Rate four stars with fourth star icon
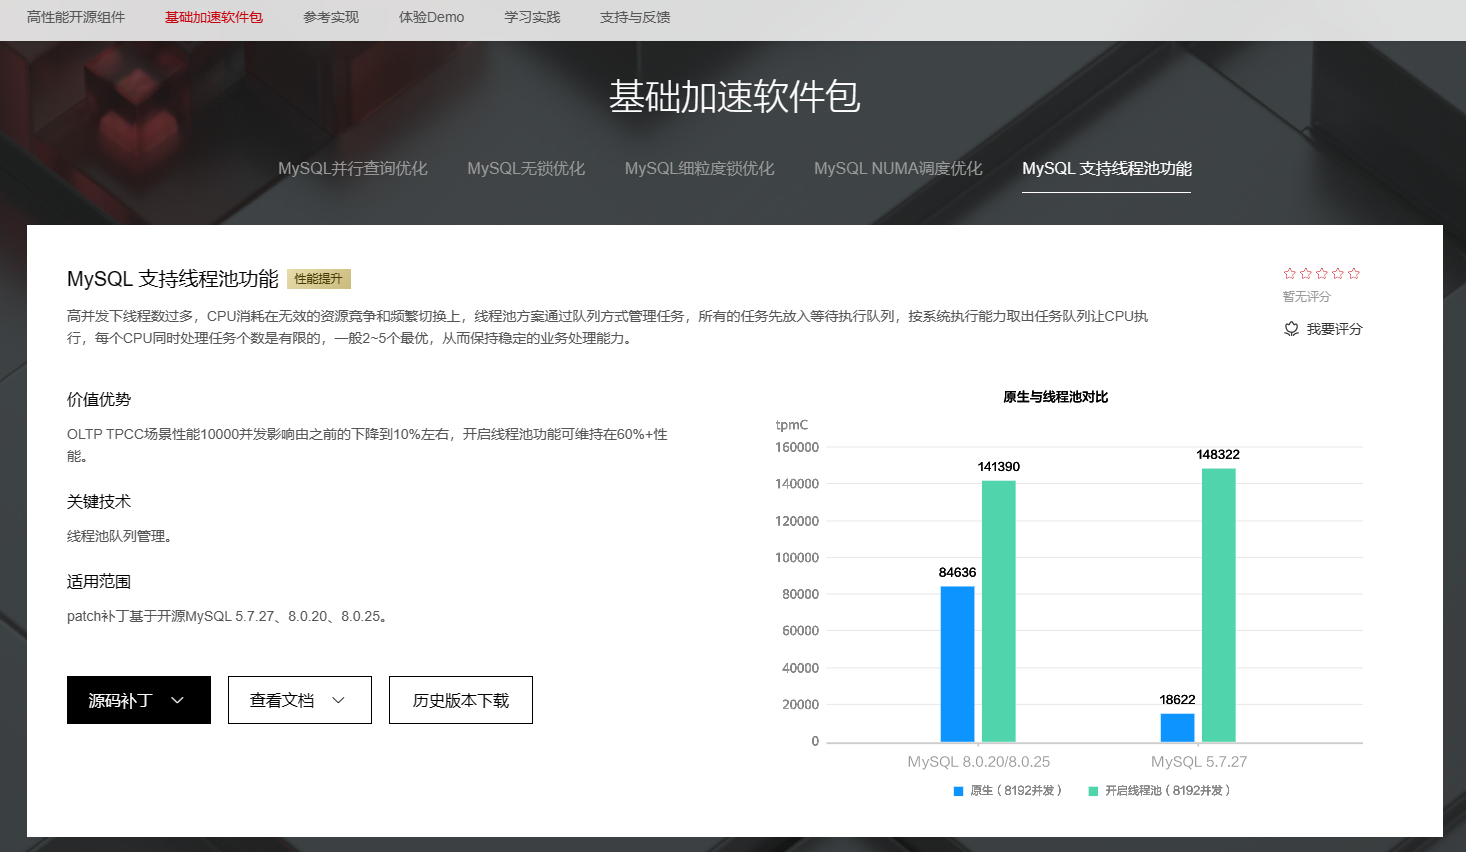Screen dimensions: 1466x852 [x=1338, y=273]
